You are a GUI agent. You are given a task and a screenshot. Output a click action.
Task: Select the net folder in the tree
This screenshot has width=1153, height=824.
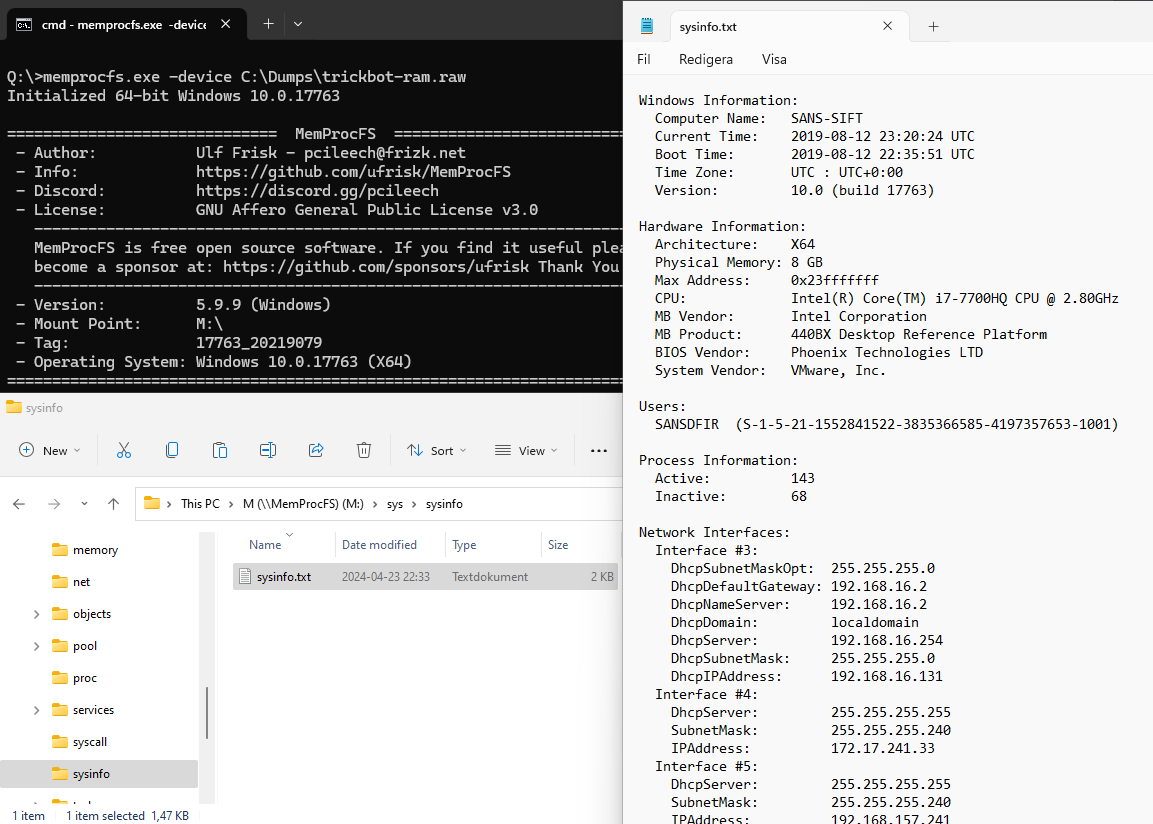(81, 582)
